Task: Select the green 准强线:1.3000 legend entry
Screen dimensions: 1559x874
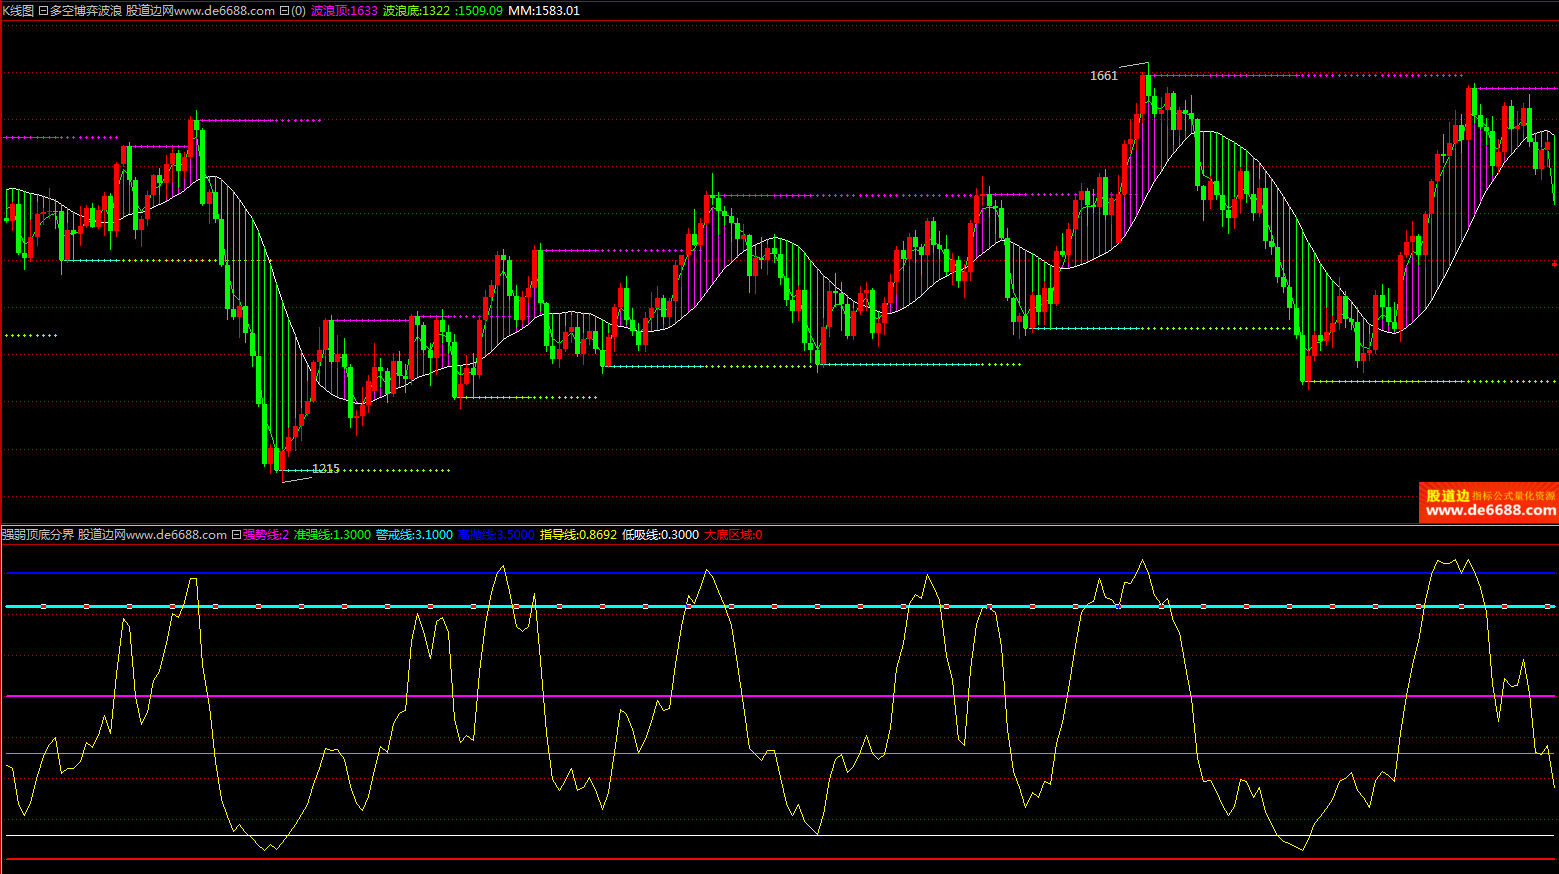Action: click(x=332, y=535)
